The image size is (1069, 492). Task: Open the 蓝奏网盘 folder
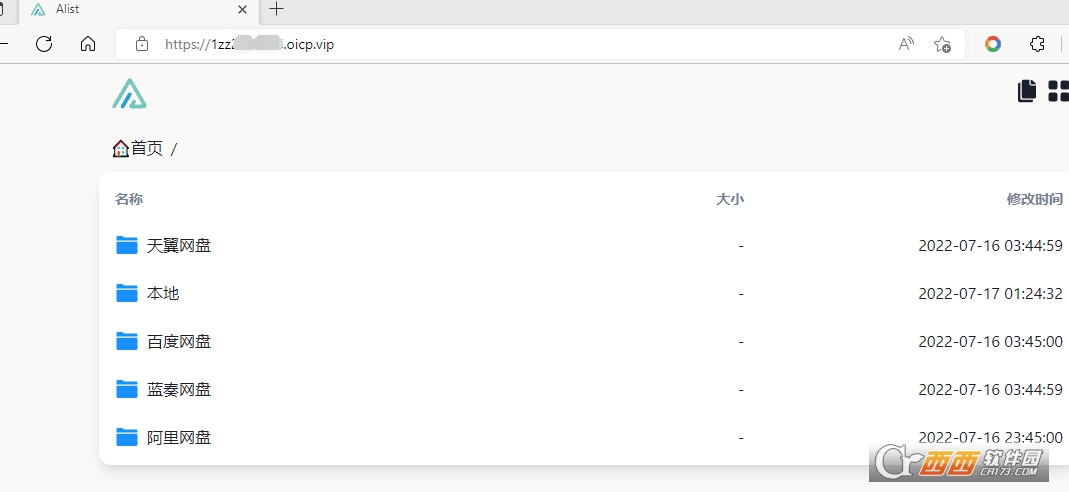click(x=179, y=389)
